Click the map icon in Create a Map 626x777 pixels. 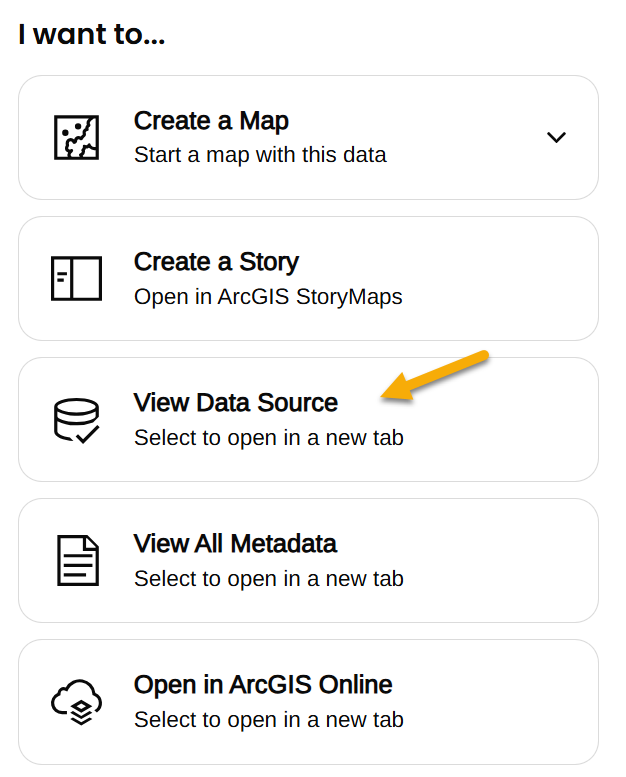coord(76,137)
